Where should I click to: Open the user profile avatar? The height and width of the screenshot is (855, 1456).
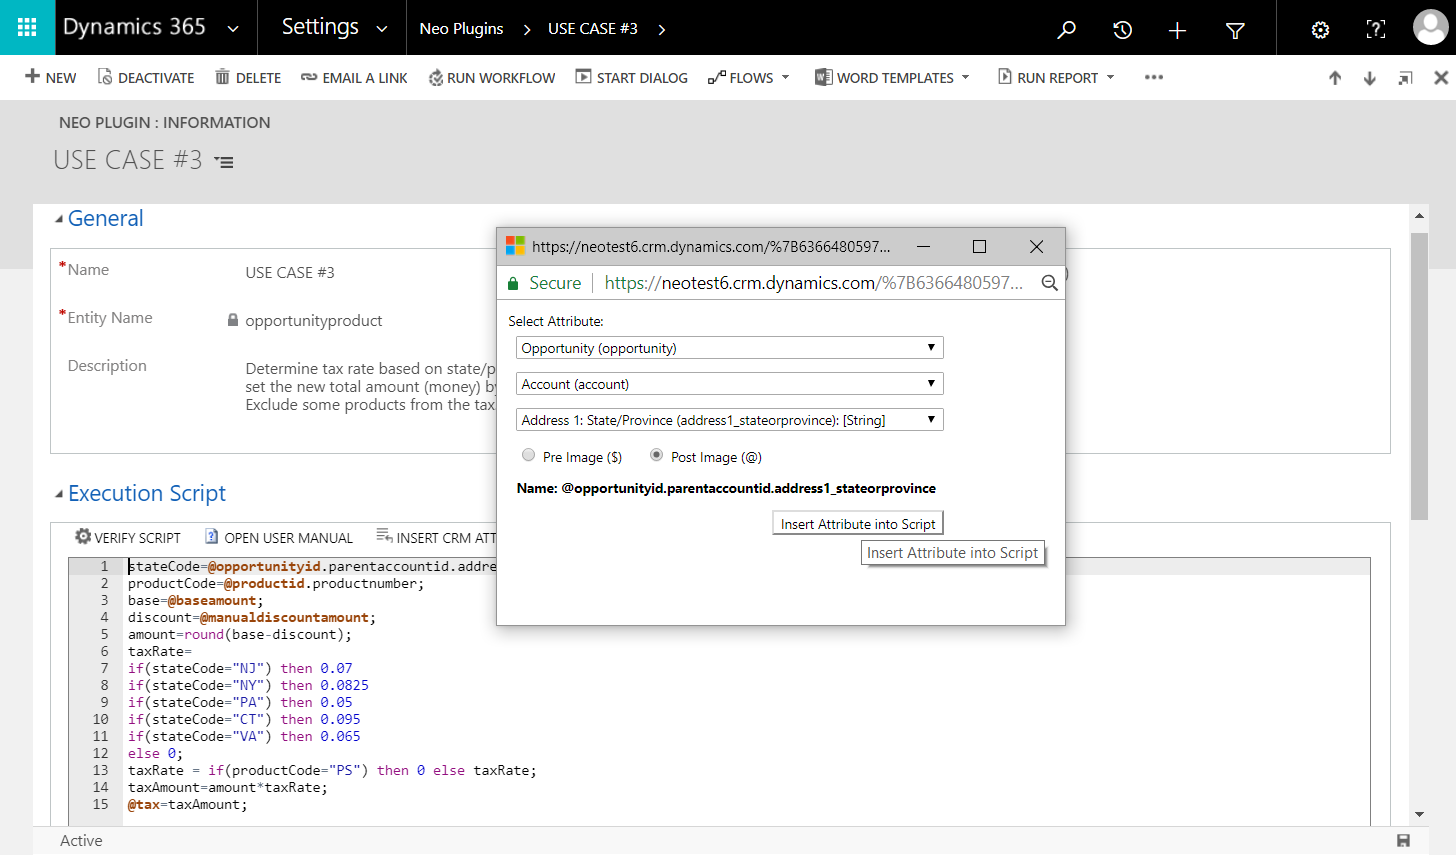1430,27
